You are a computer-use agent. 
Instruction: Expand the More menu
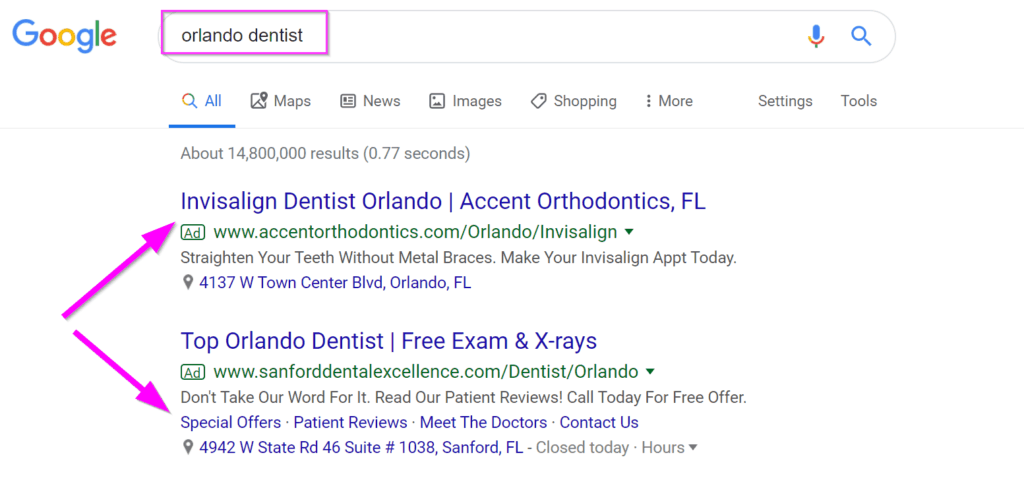[x=669, y=101]
